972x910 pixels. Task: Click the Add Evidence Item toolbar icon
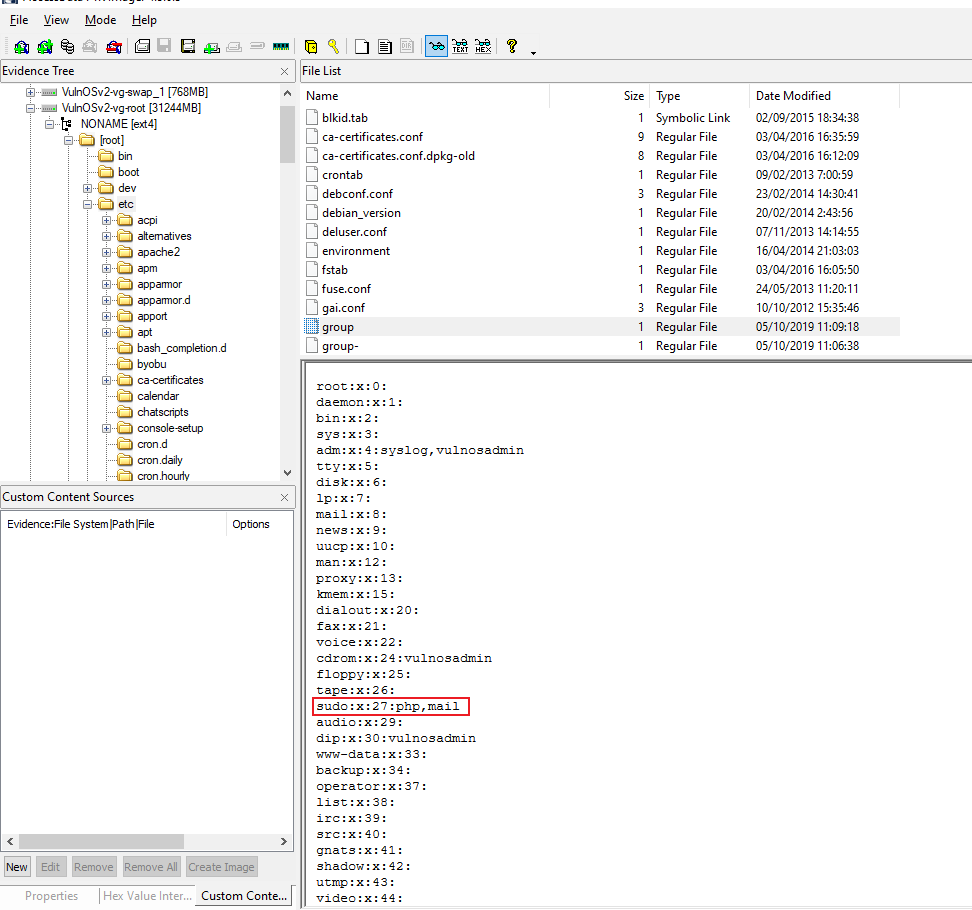pos(21,47)
